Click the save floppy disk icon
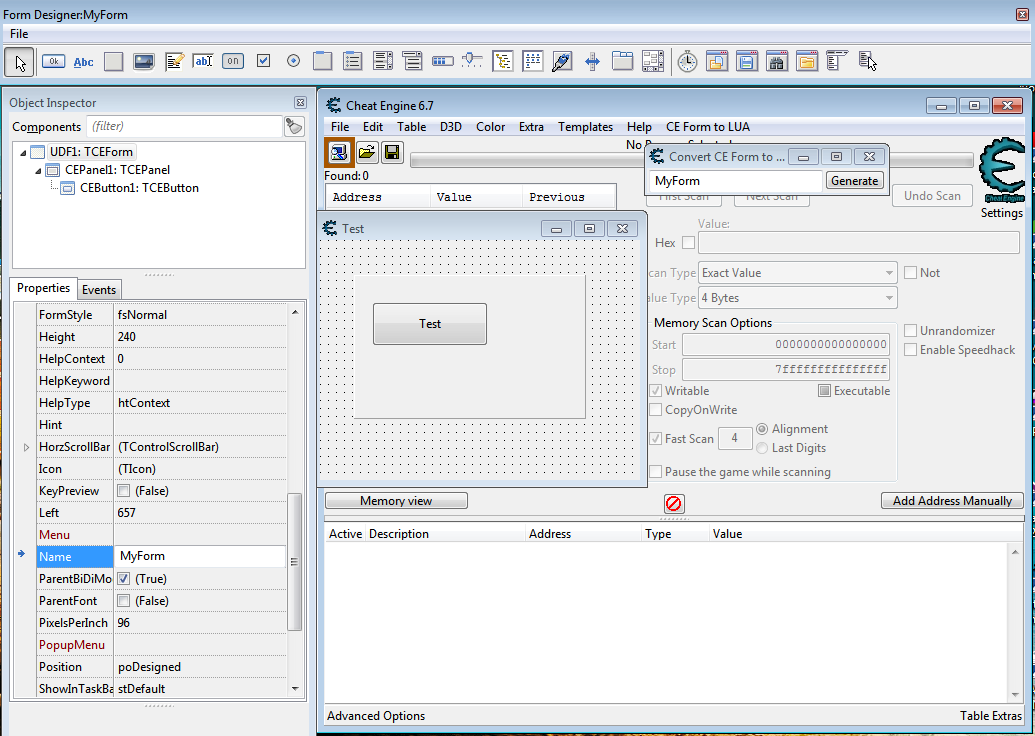Image resolution: width=1035 pixels, height=736 pixels. (392, 152)
